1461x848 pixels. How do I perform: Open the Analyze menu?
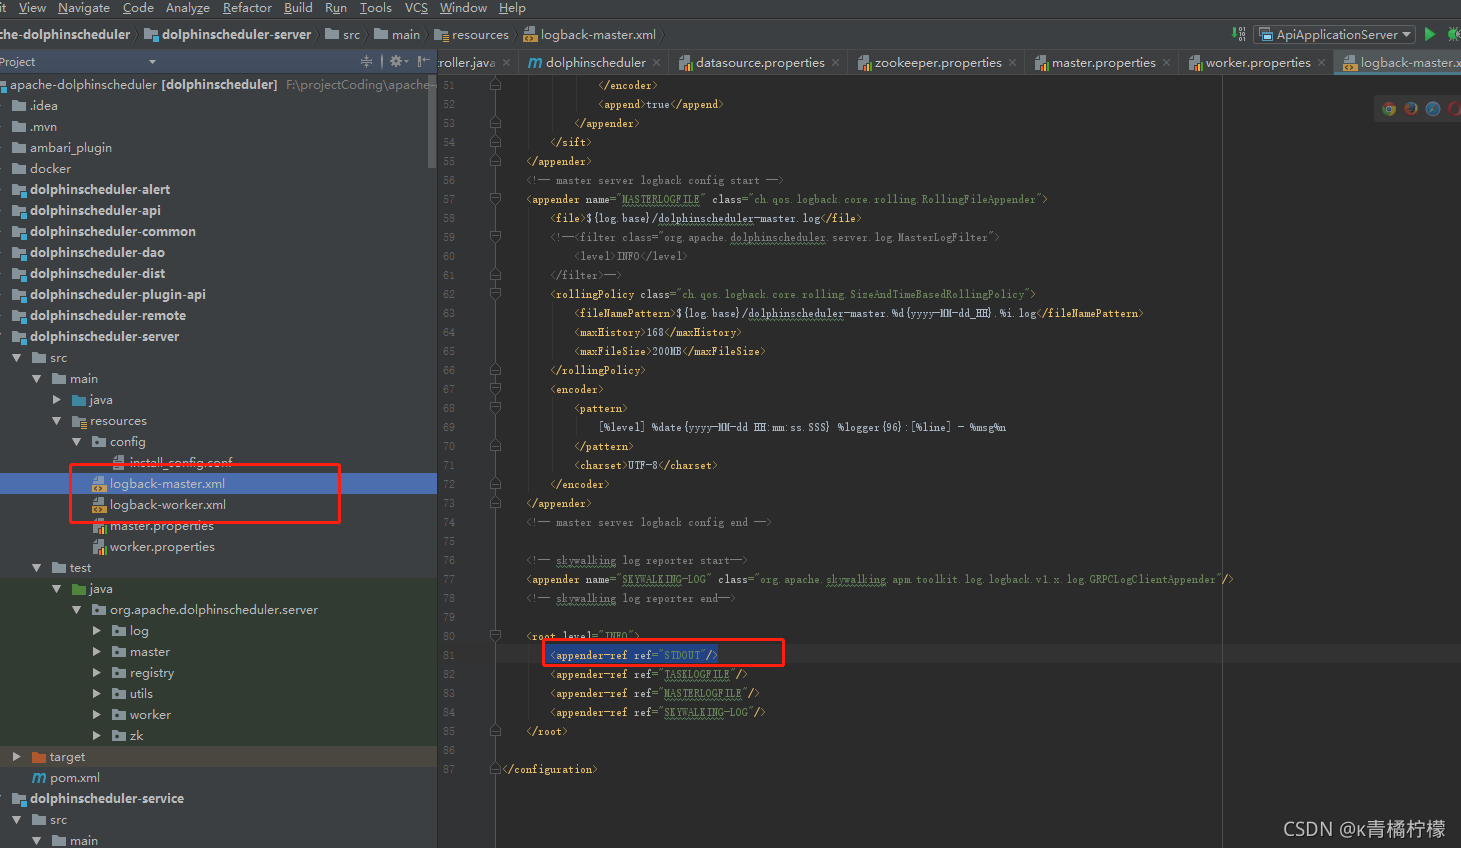[188, 8]
